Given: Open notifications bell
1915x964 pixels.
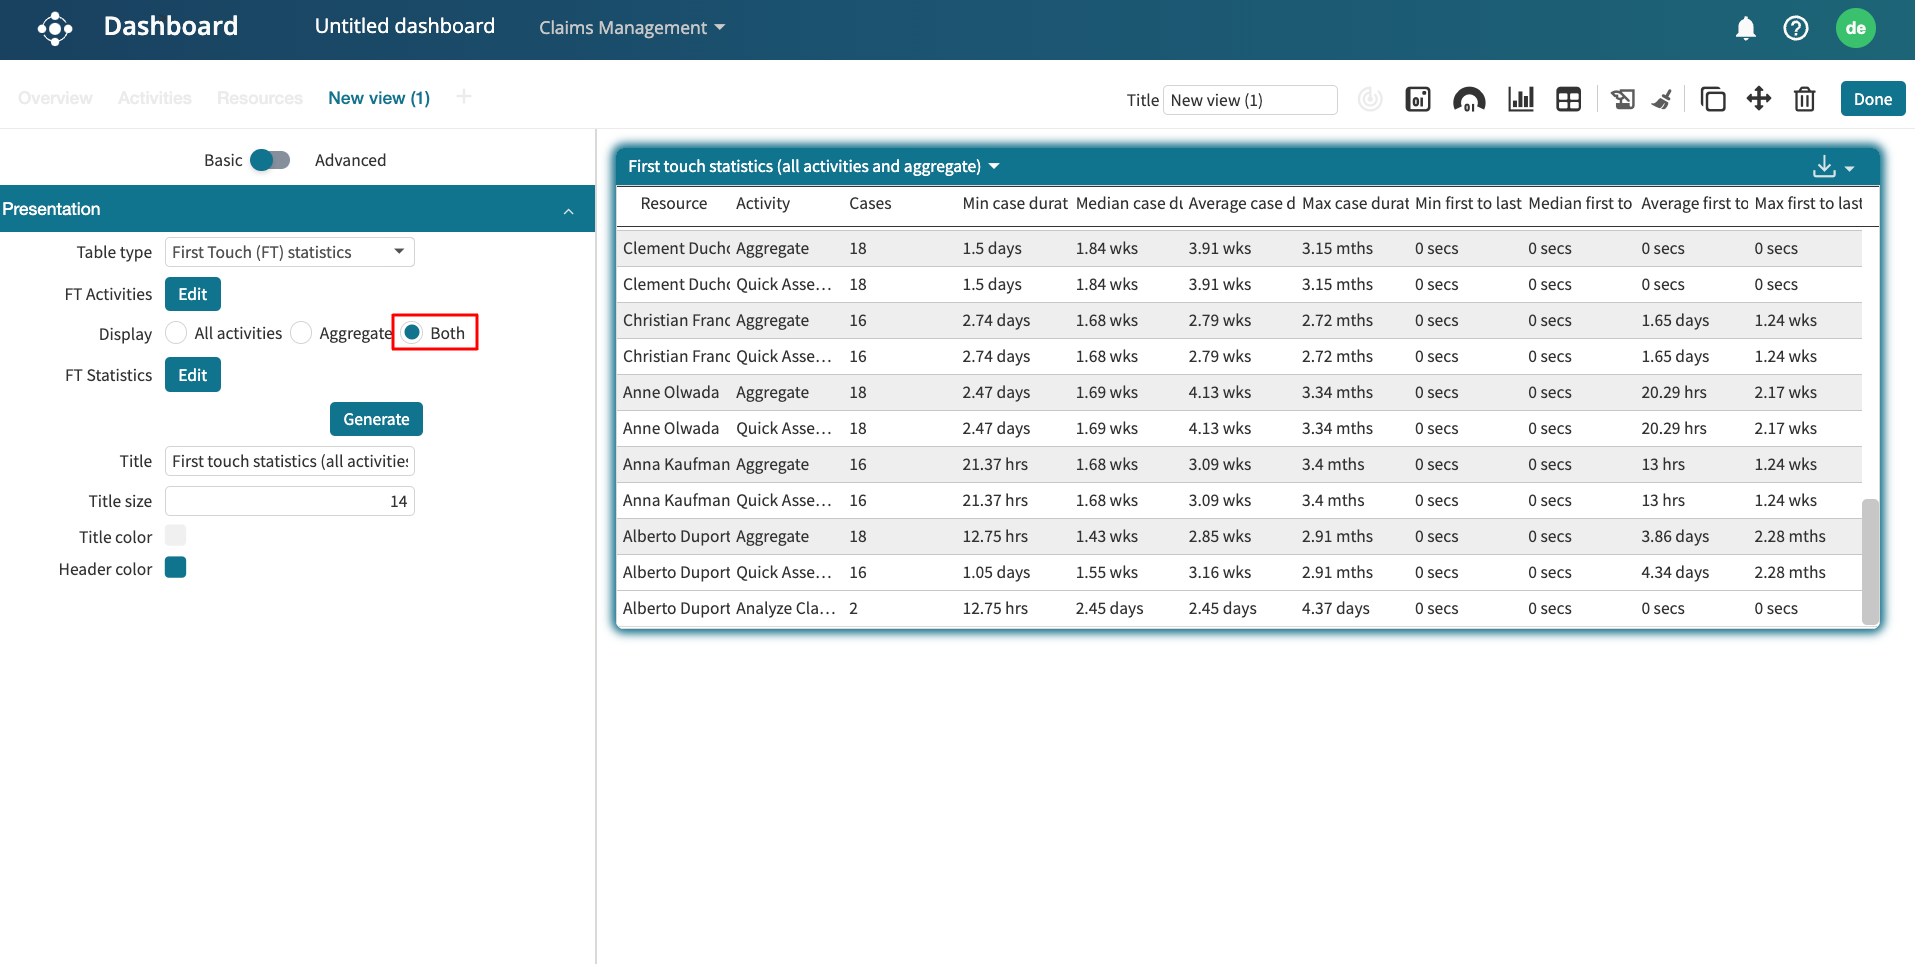Looking at the screenshot, I should [1745, 28].
